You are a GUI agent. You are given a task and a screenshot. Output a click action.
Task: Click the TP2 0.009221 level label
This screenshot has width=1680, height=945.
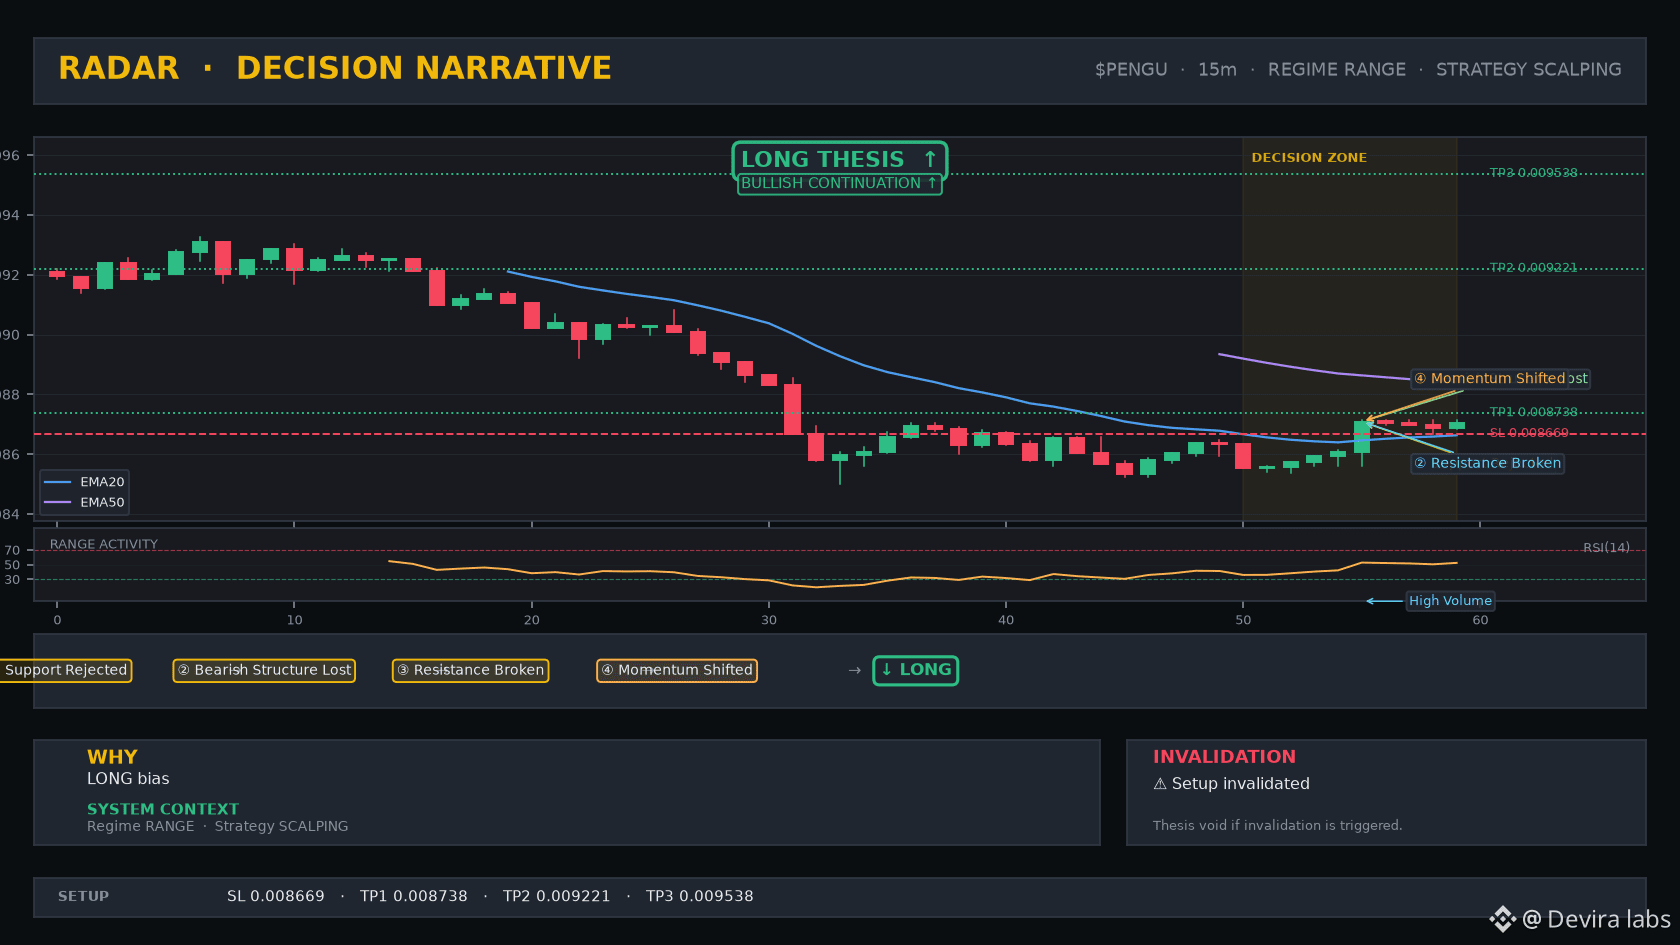click(x=1533, y=268)
